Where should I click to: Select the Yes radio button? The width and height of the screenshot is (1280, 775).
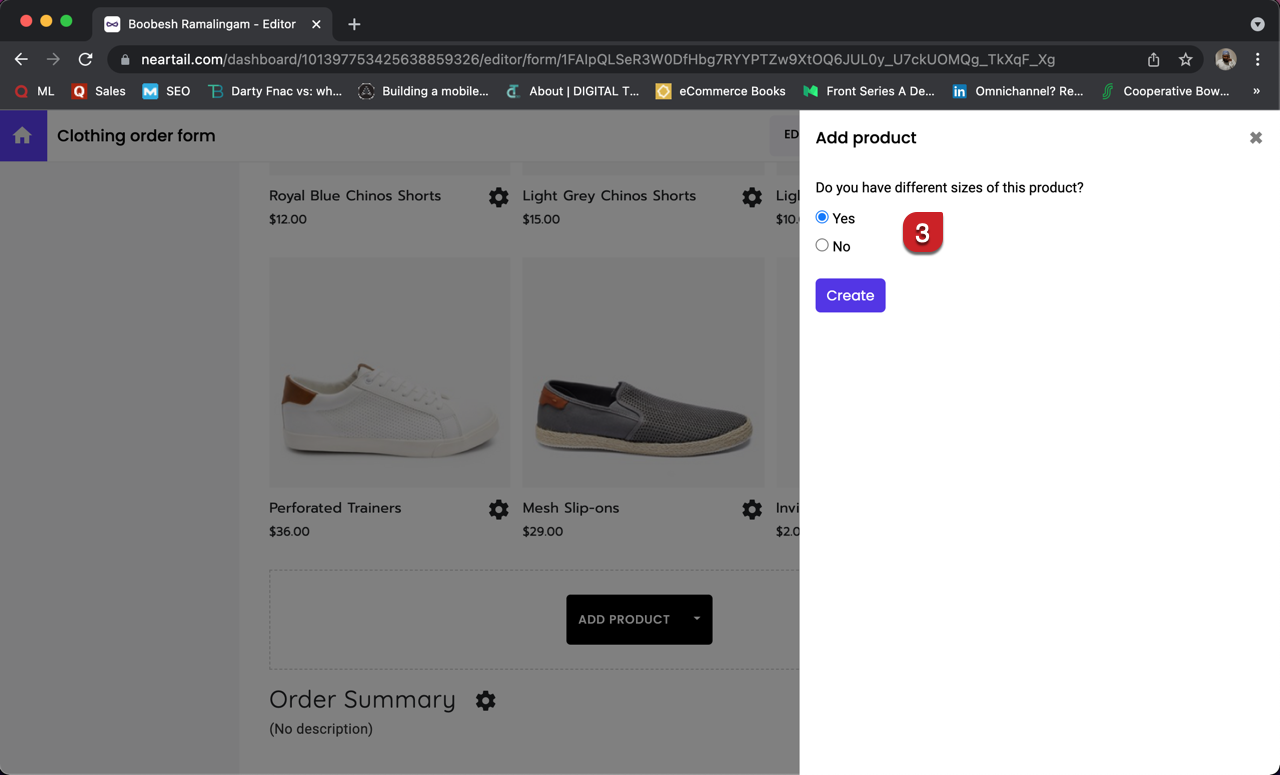(x=822, y=217)
